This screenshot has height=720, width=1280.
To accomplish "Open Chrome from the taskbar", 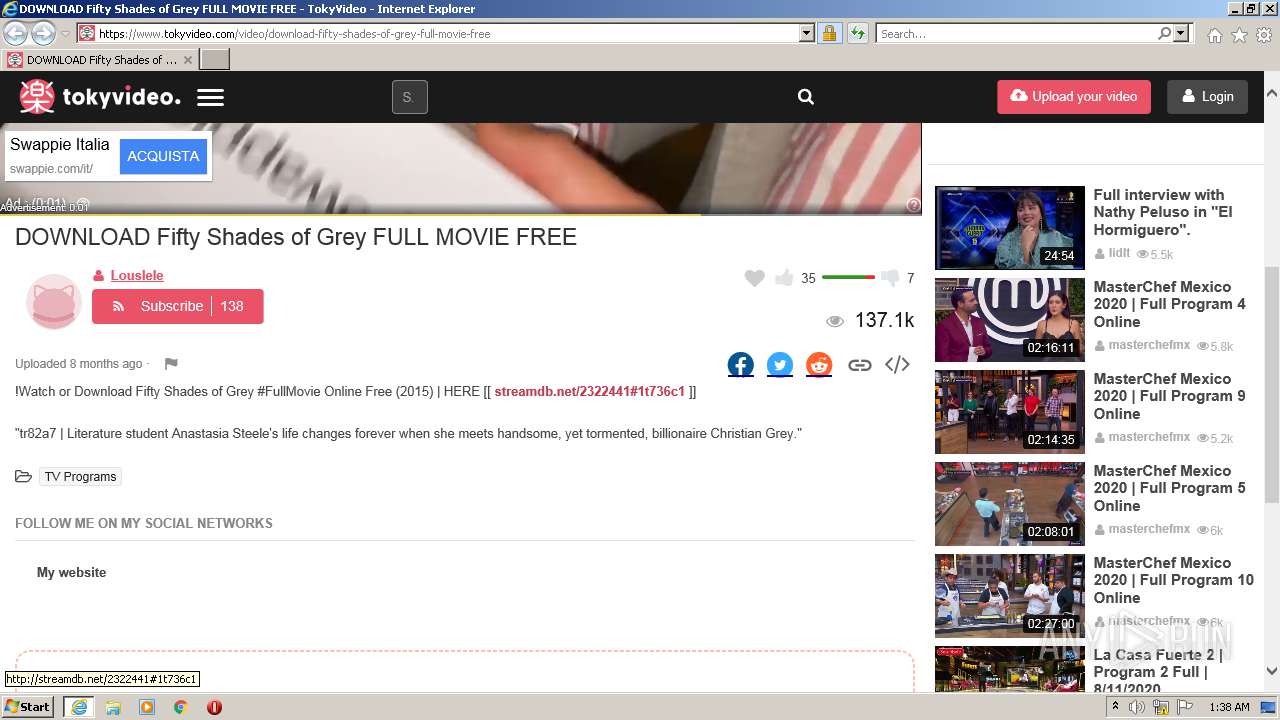I will pos(181,707).
